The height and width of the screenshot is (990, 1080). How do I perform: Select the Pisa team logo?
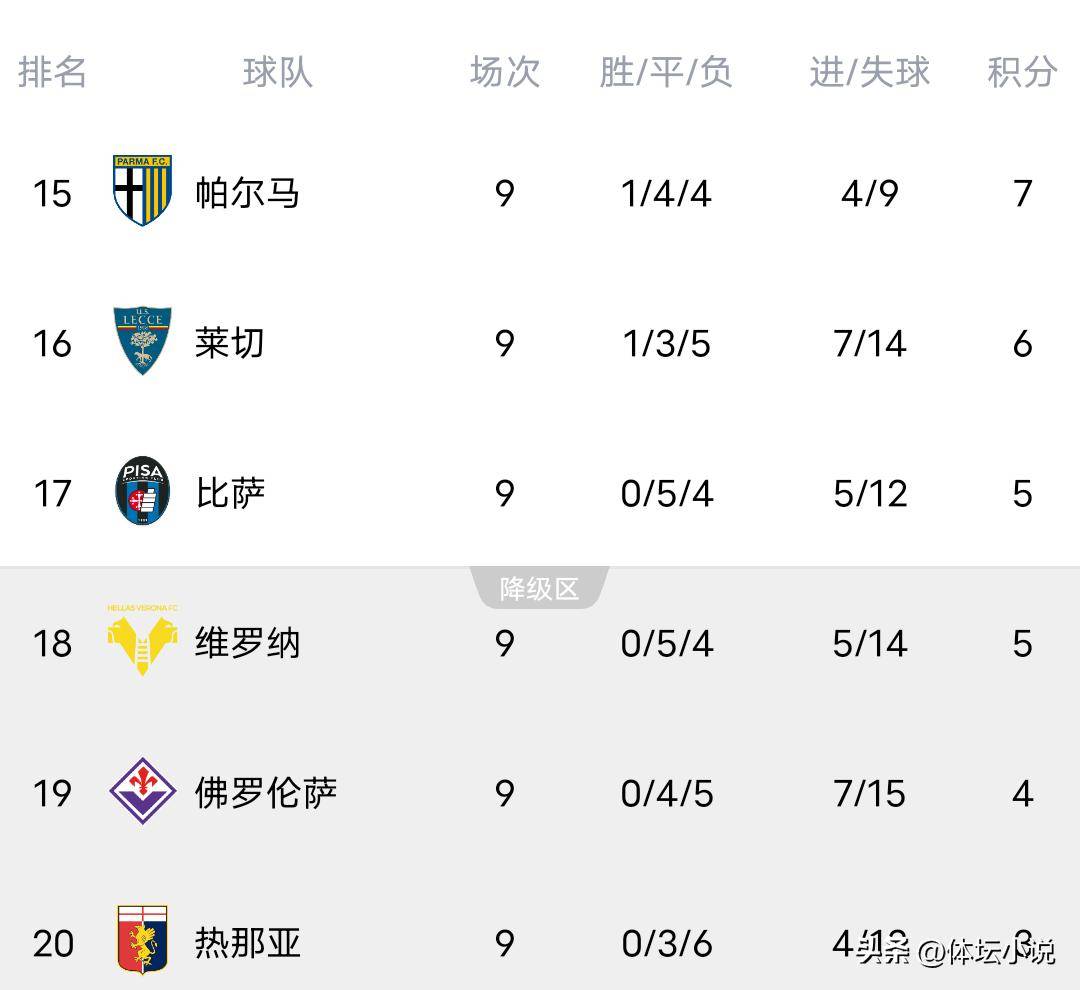coord(141,492)
